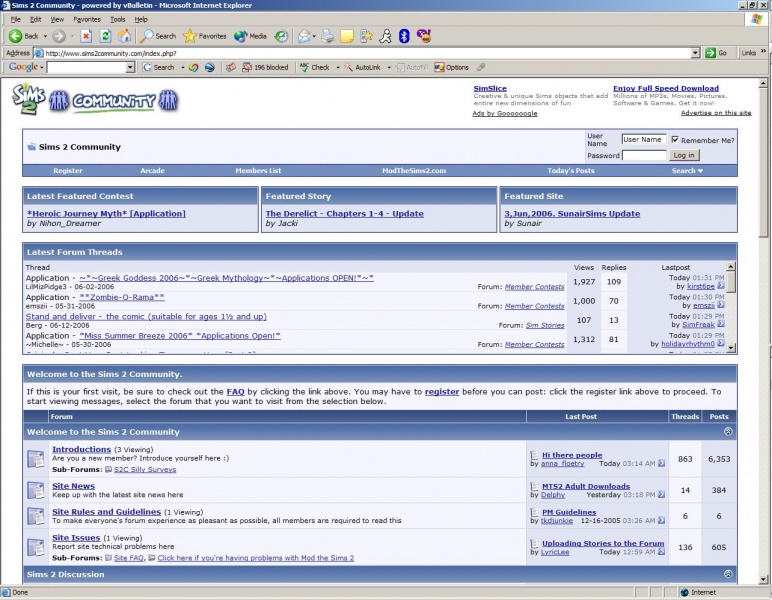Image resolution: width=772 pixels, height=600 pixels.
Task: Click the FAQ link in welcome text
Action: (x=235, y=392)
